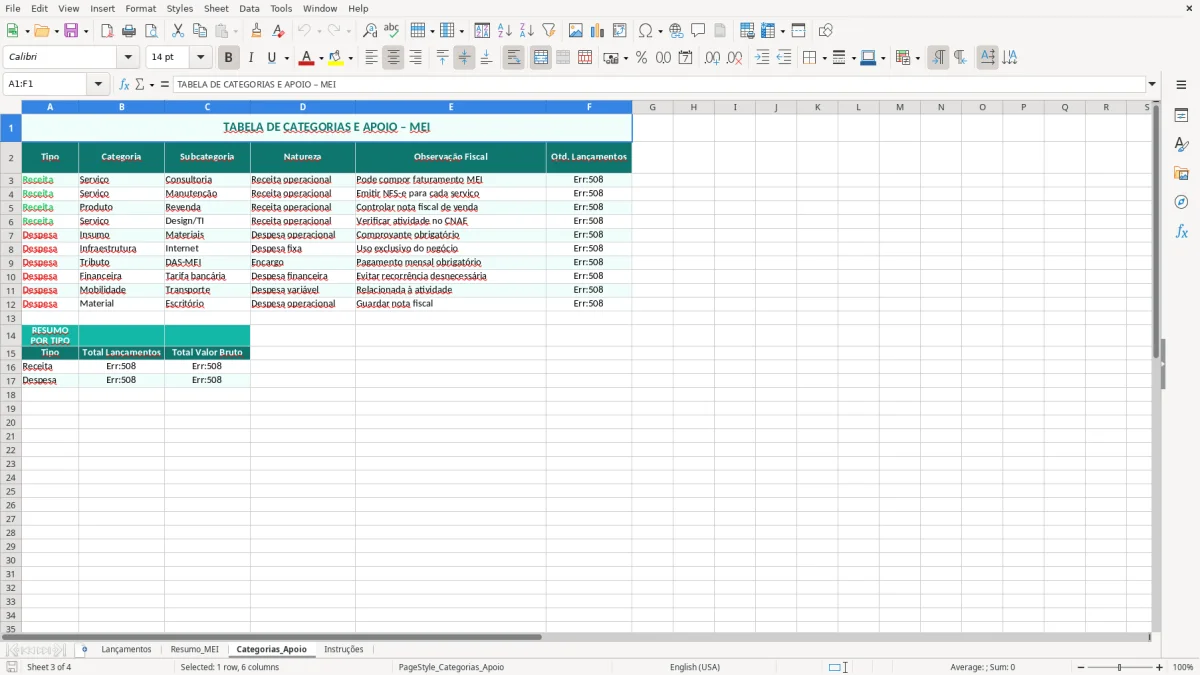This screenshot has width=1200, height=675.
Task: Cut the selection with the scissors icon
Action: (x=178, y=31)
